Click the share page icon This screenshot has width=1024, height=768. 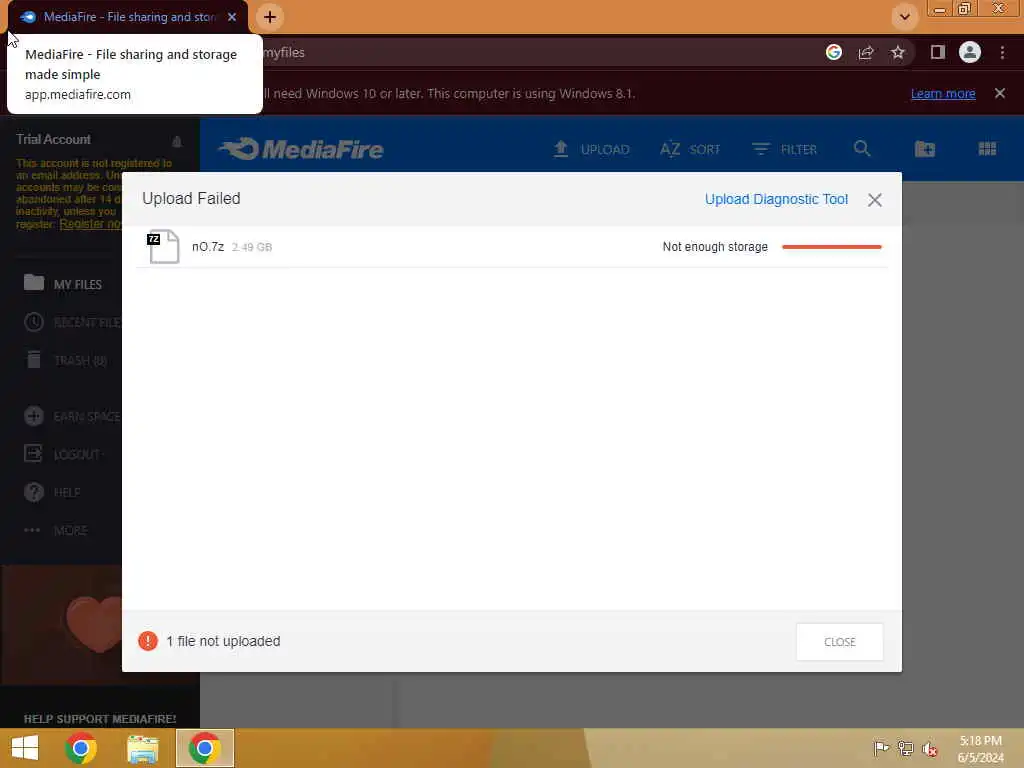tap(866, 52)
